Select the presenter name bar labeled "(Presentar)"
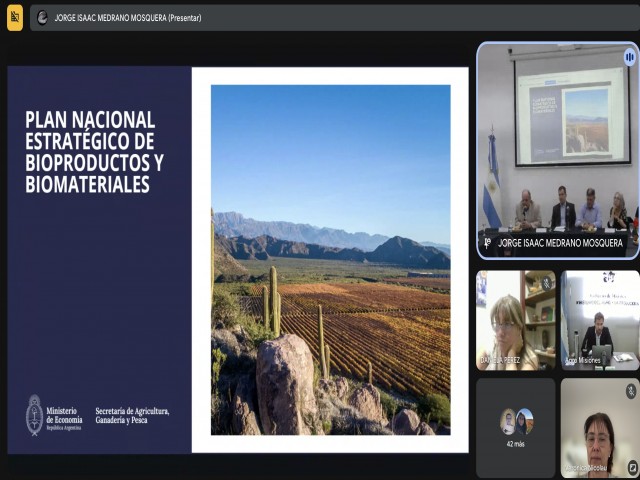Viewport: 640px width, 480px height. pyautogui.click(x=128, y=17)
